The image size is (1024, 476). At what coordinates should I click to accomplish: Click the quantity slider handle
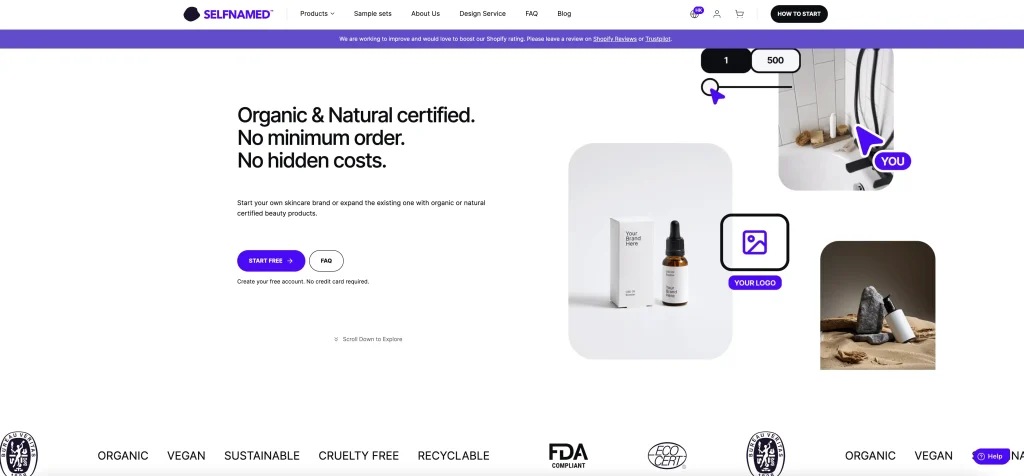(x=710, y=87)
